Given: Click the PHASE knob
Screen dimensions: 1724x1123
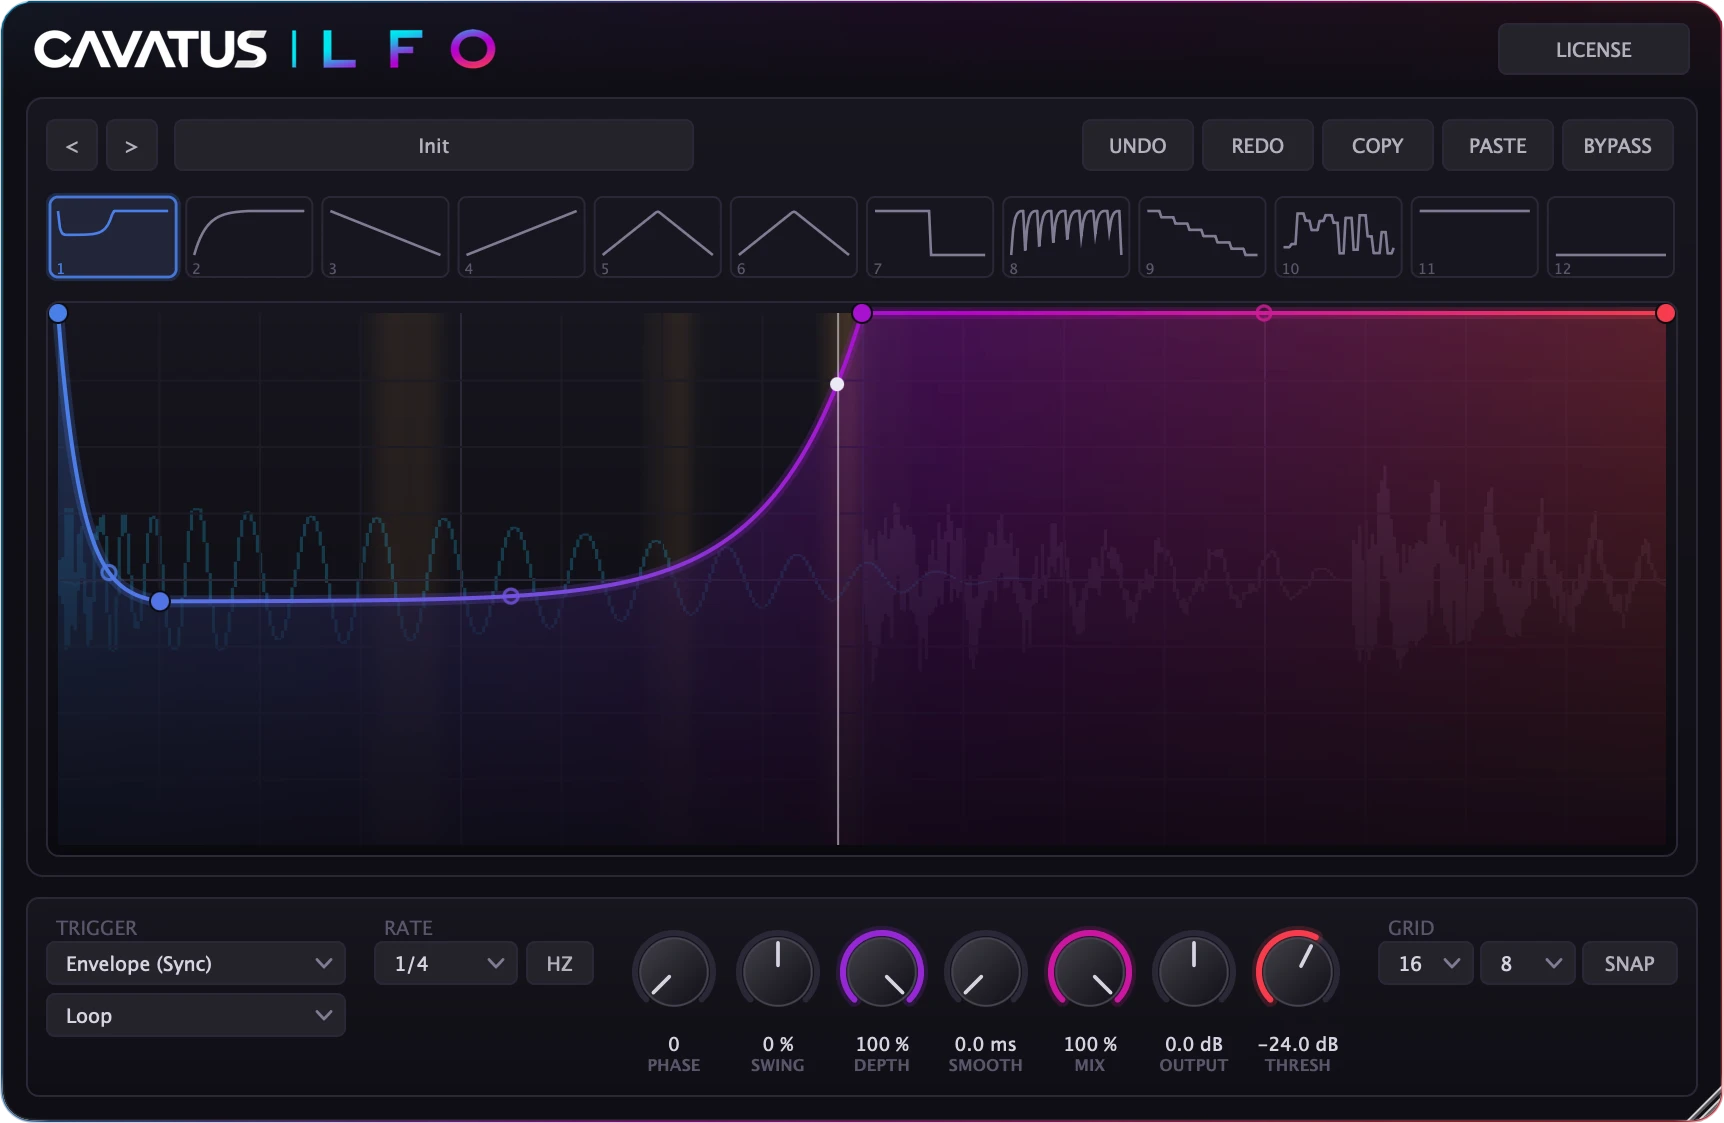Looking at the screenshot, I should [674, 971].
